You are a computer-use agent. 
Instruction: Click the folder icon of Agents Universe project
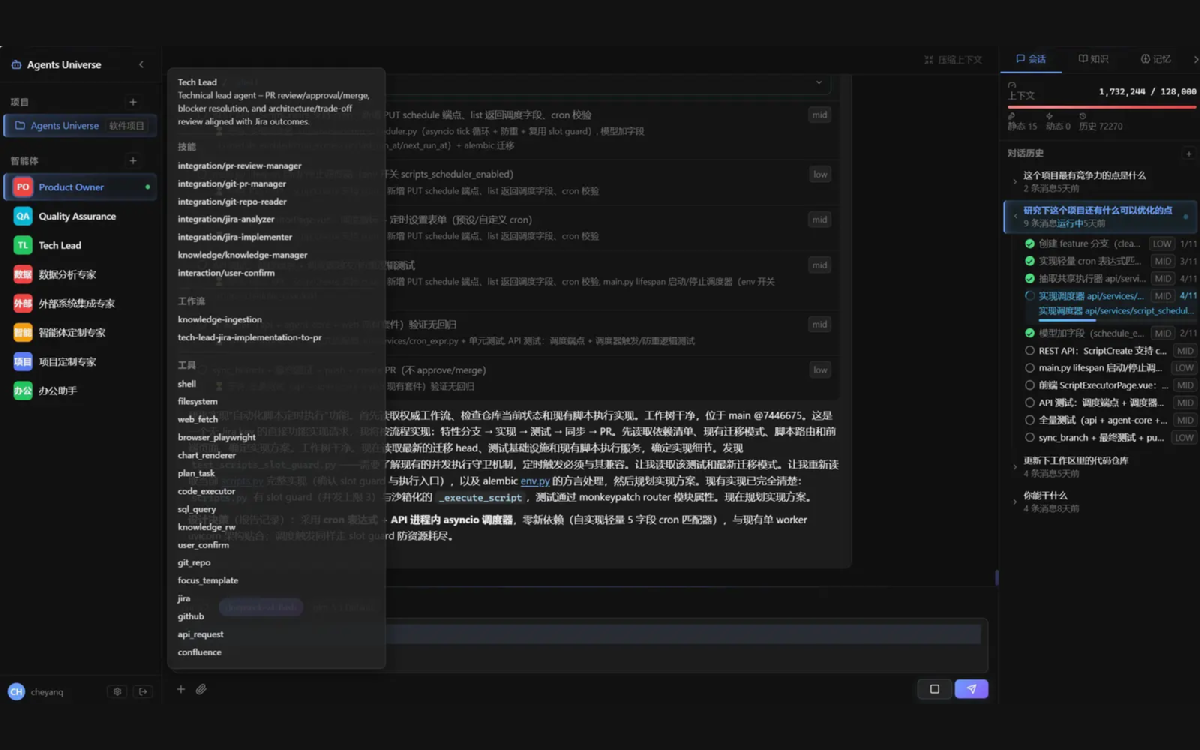(20, 126)
